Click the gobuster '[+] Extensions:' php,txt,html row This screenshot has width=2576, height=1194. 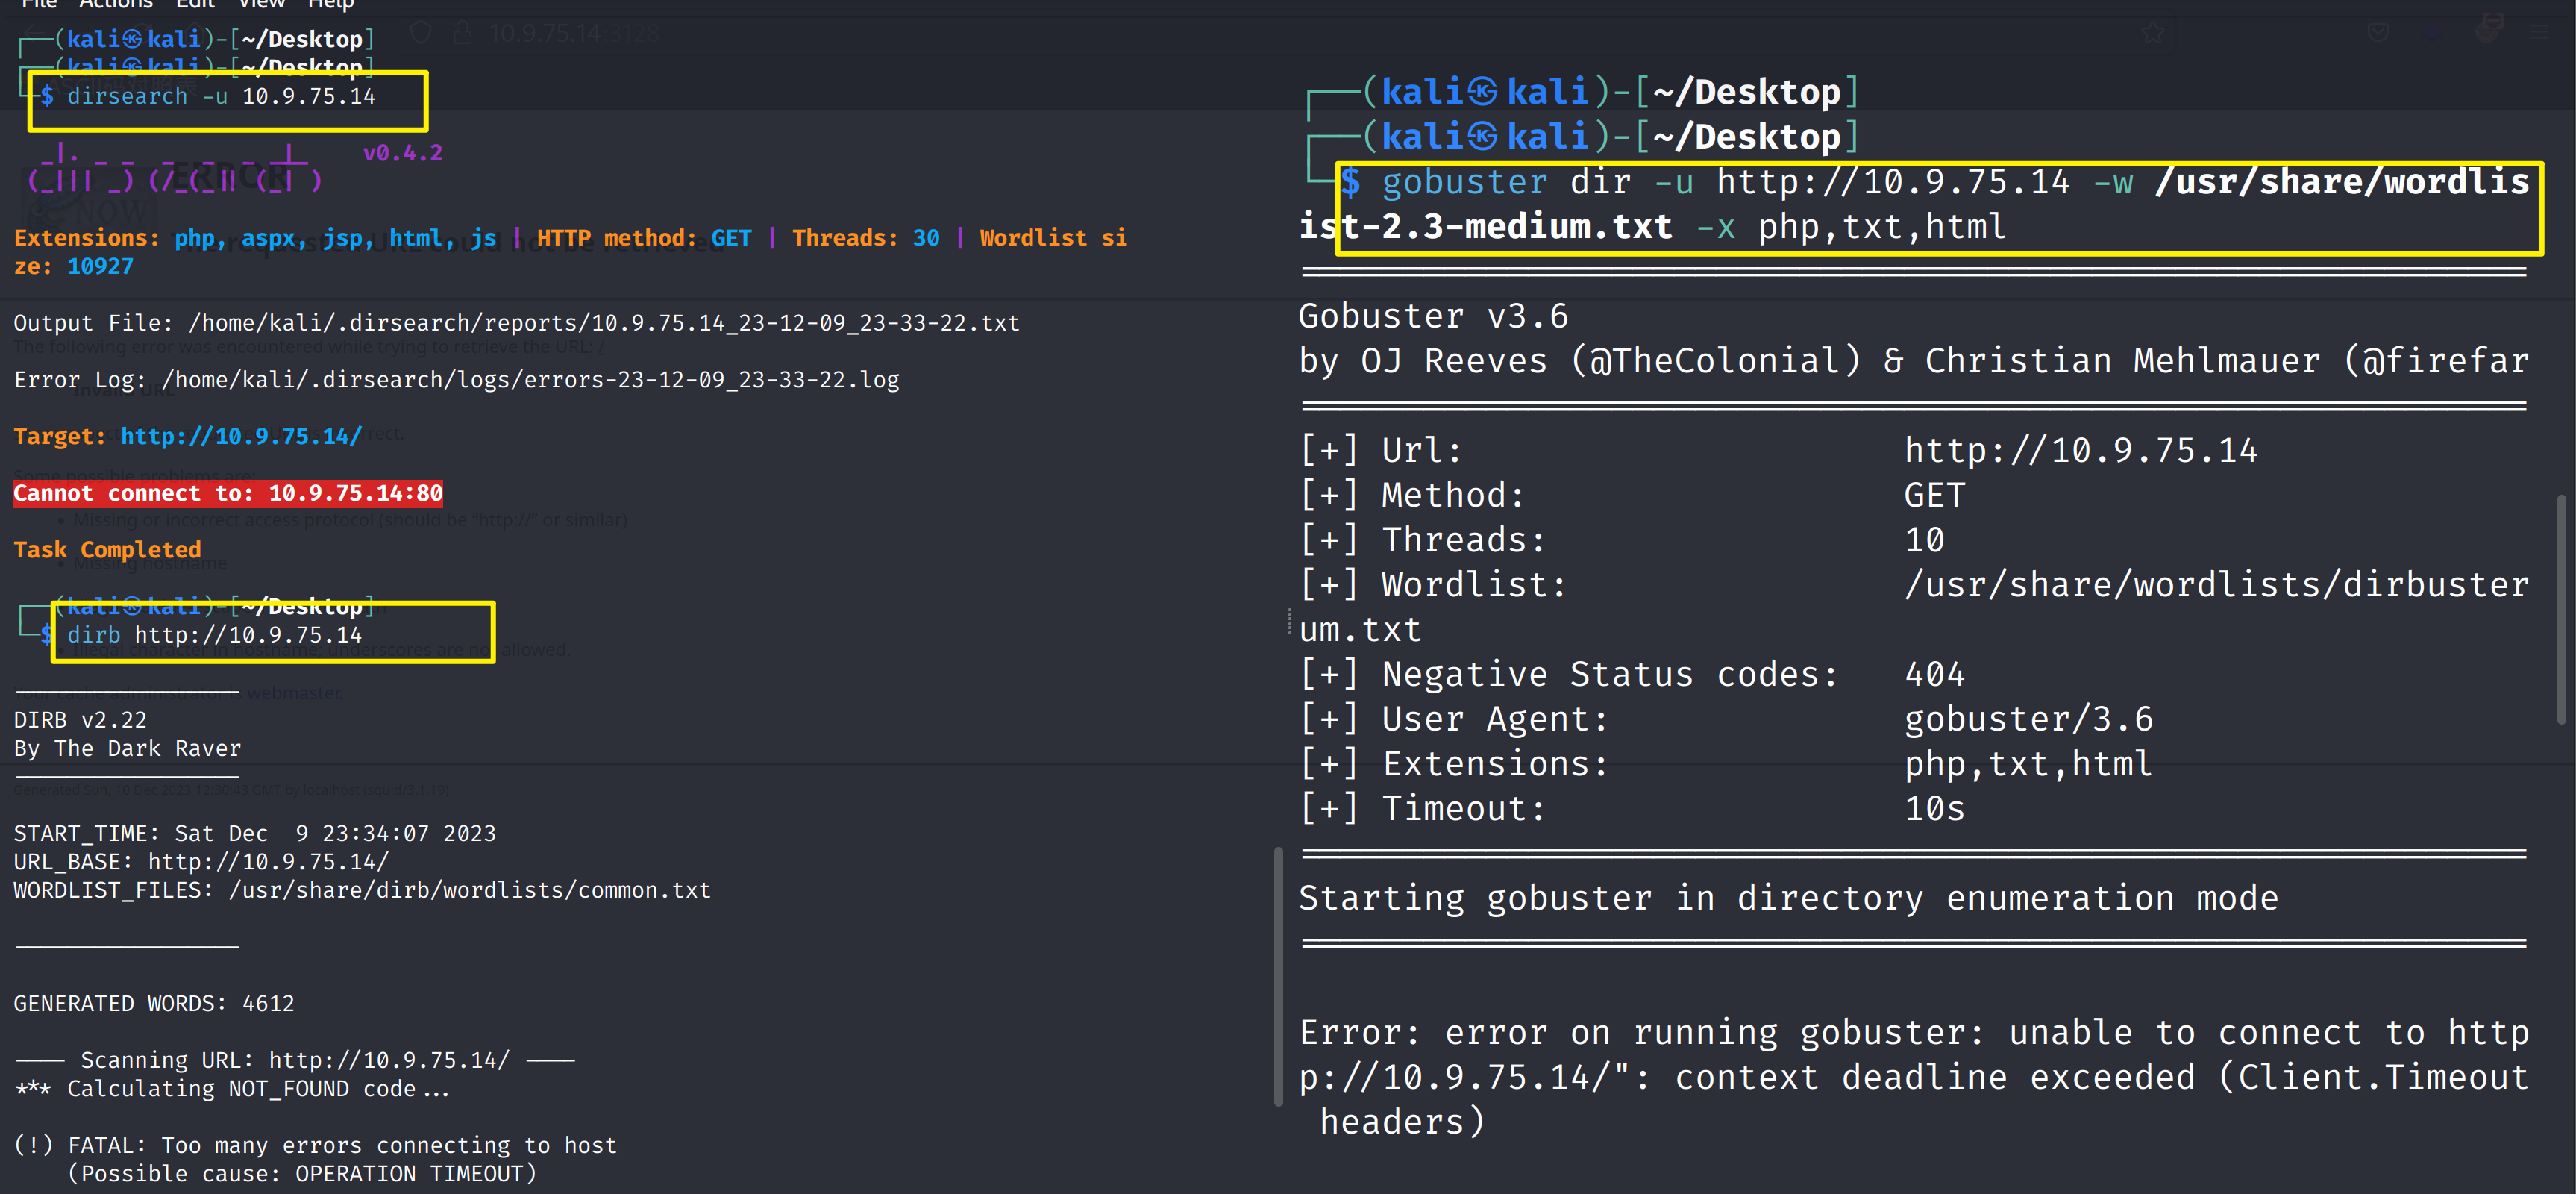click(x=1725, y=765)
